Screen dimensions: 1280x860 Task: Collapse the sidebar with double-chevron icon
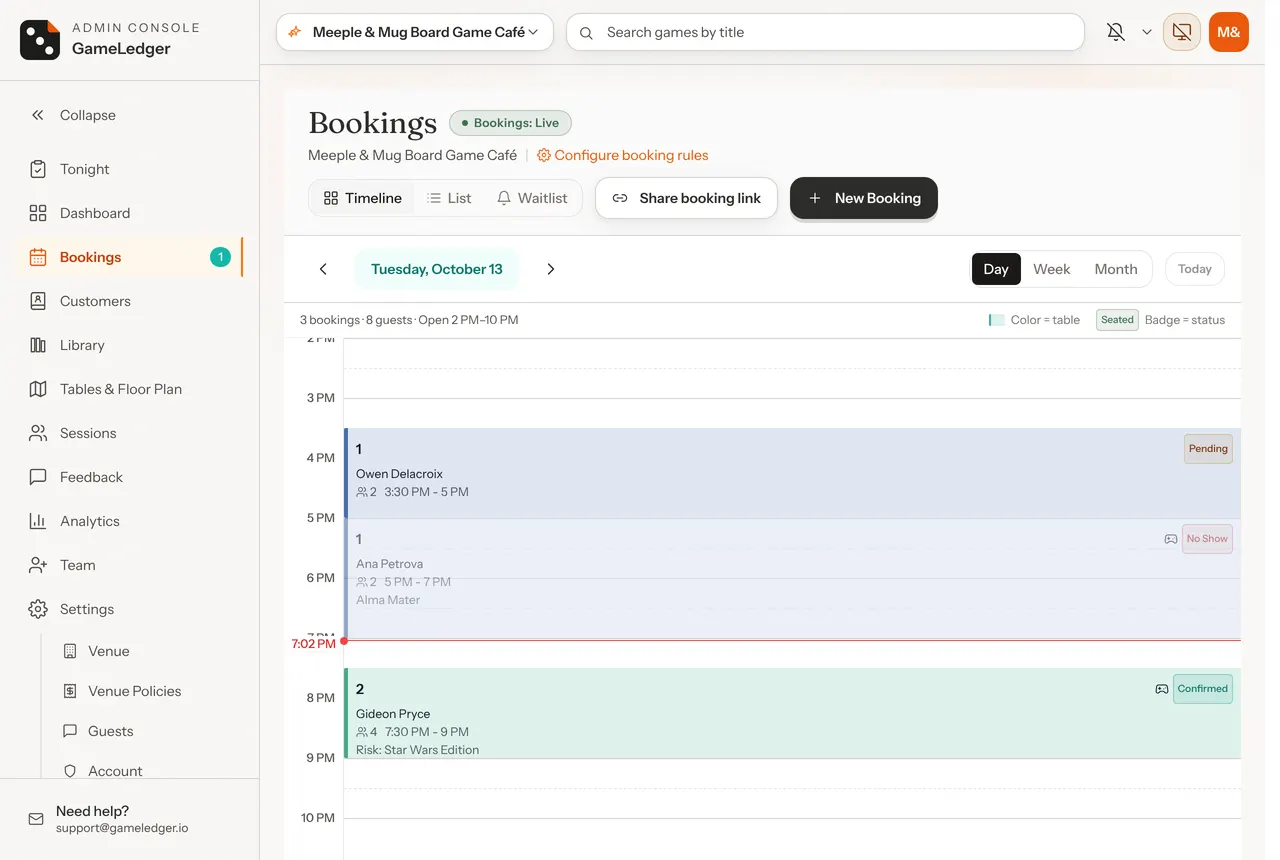[x=38, y=115]
